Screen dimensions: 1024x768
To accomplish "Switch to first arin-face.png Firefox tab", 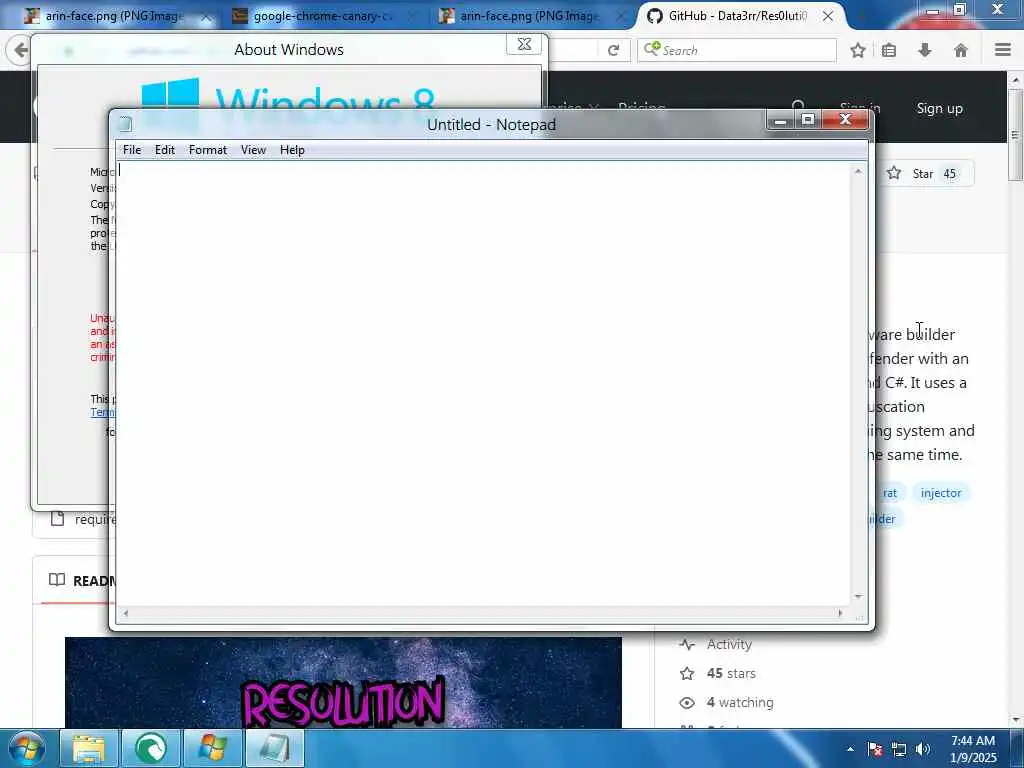I will 114,16.
